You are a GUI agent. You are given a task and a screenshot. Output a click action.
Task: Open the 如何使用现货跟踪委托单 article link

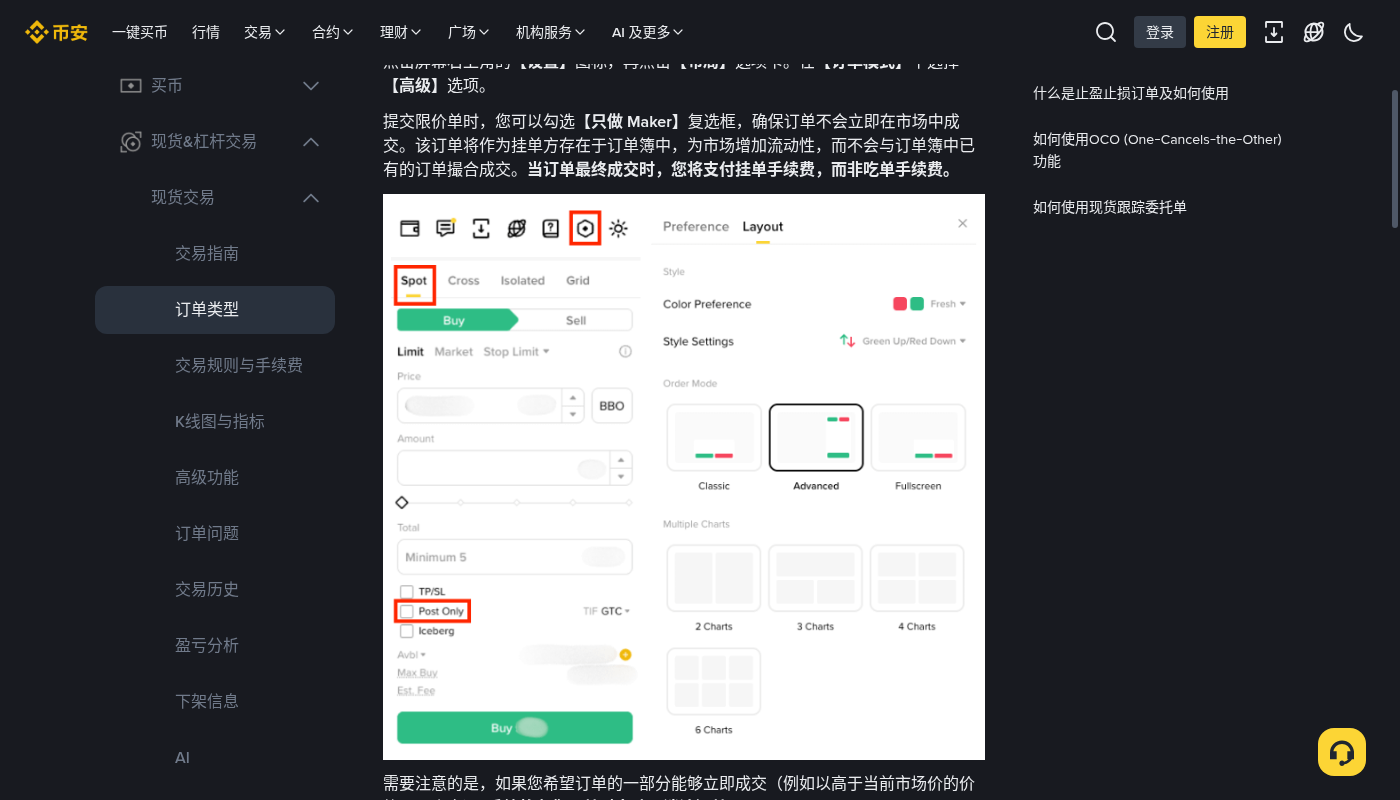coord(1110,208)
